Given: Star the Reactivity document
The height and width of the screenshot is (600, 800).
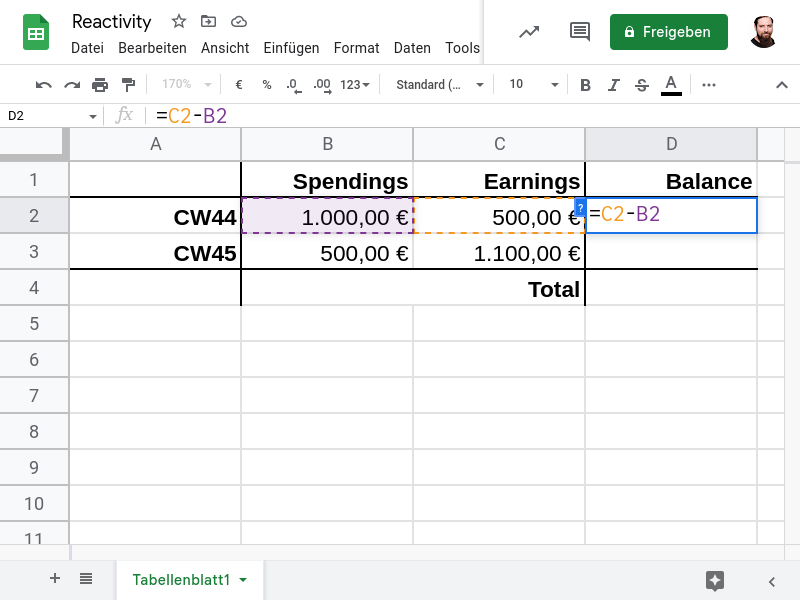Looking at the screenshot, I should (x=179, y=21).
